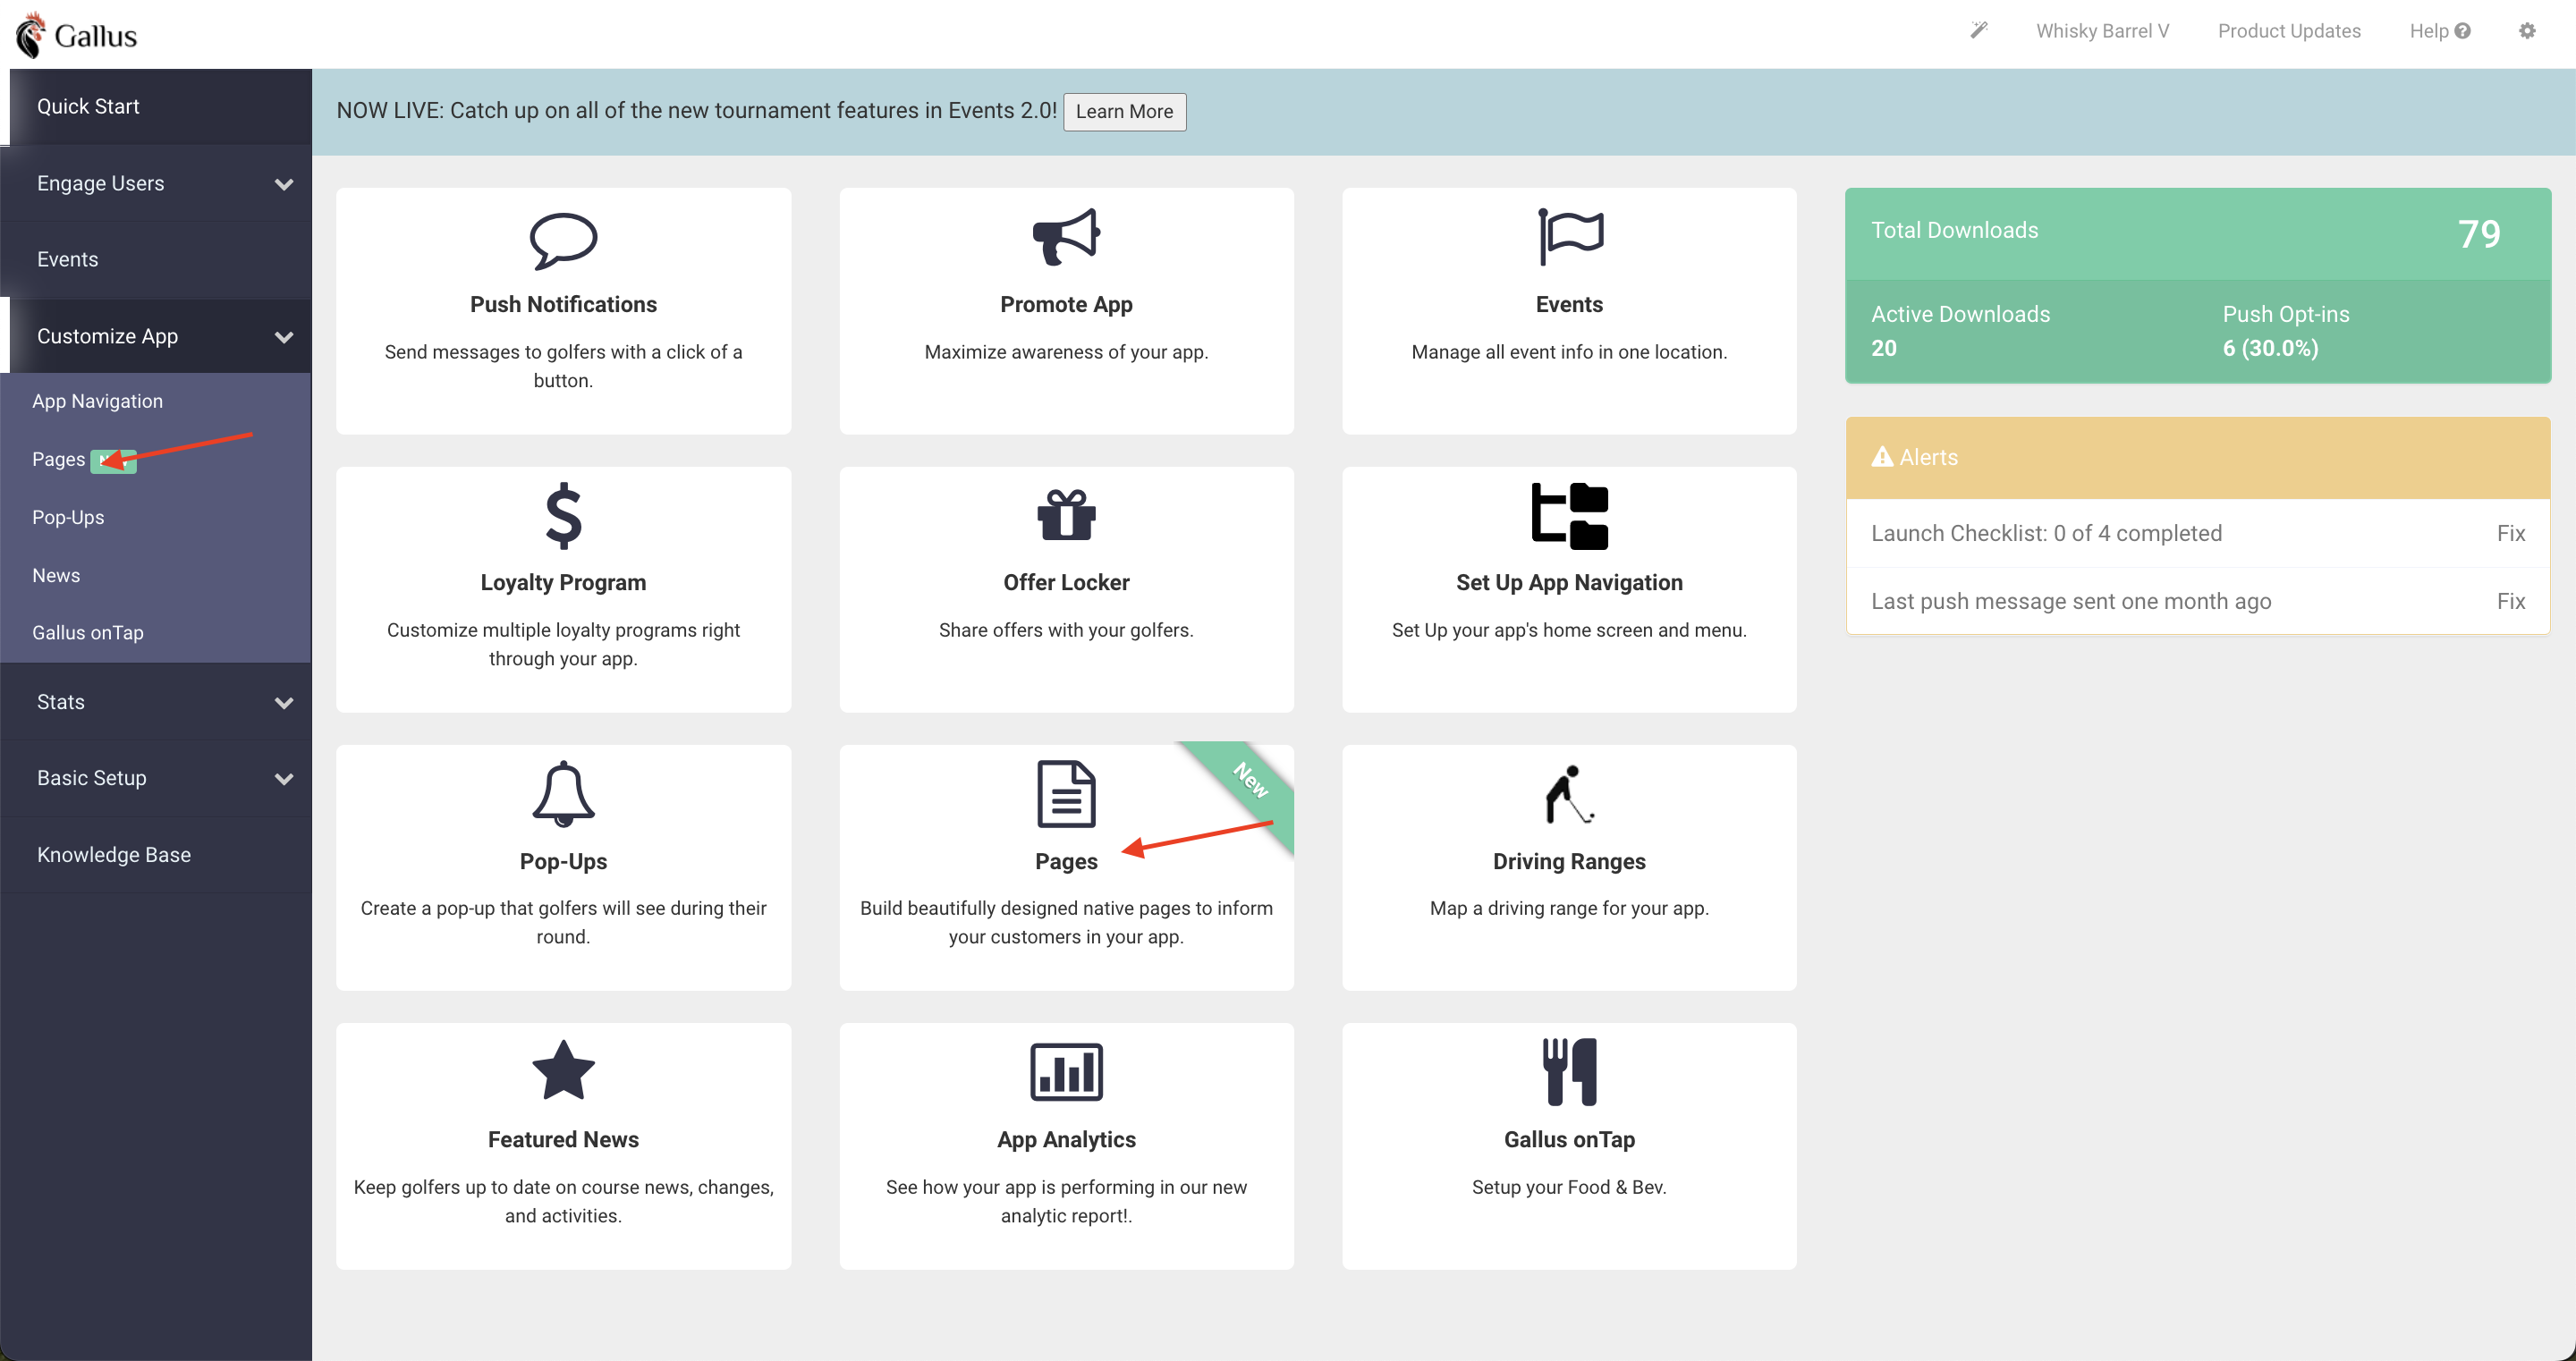Screen dimensions: 2576x1361
Task: Open Product Updates in the top bar
Action: (x=2289, y=31)
